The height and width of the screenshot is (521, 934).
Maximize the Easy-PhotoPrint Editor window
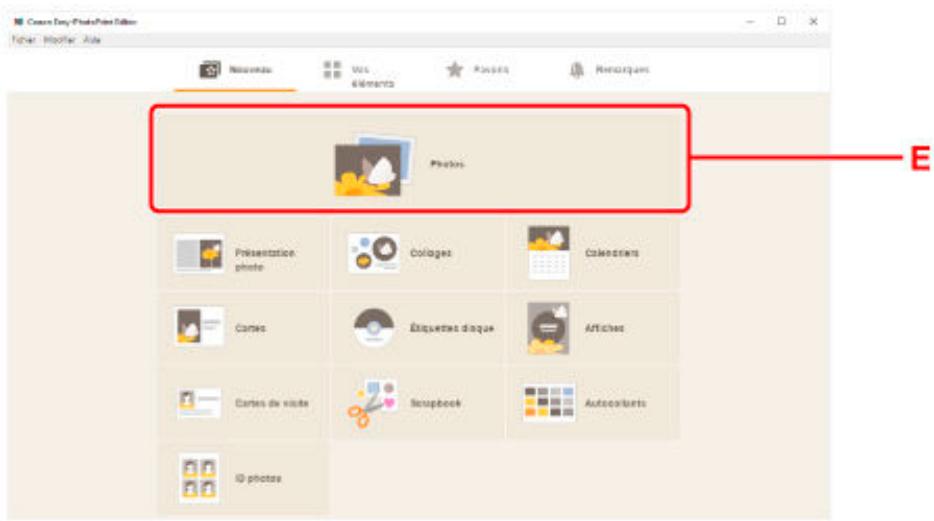coord(781,21)
